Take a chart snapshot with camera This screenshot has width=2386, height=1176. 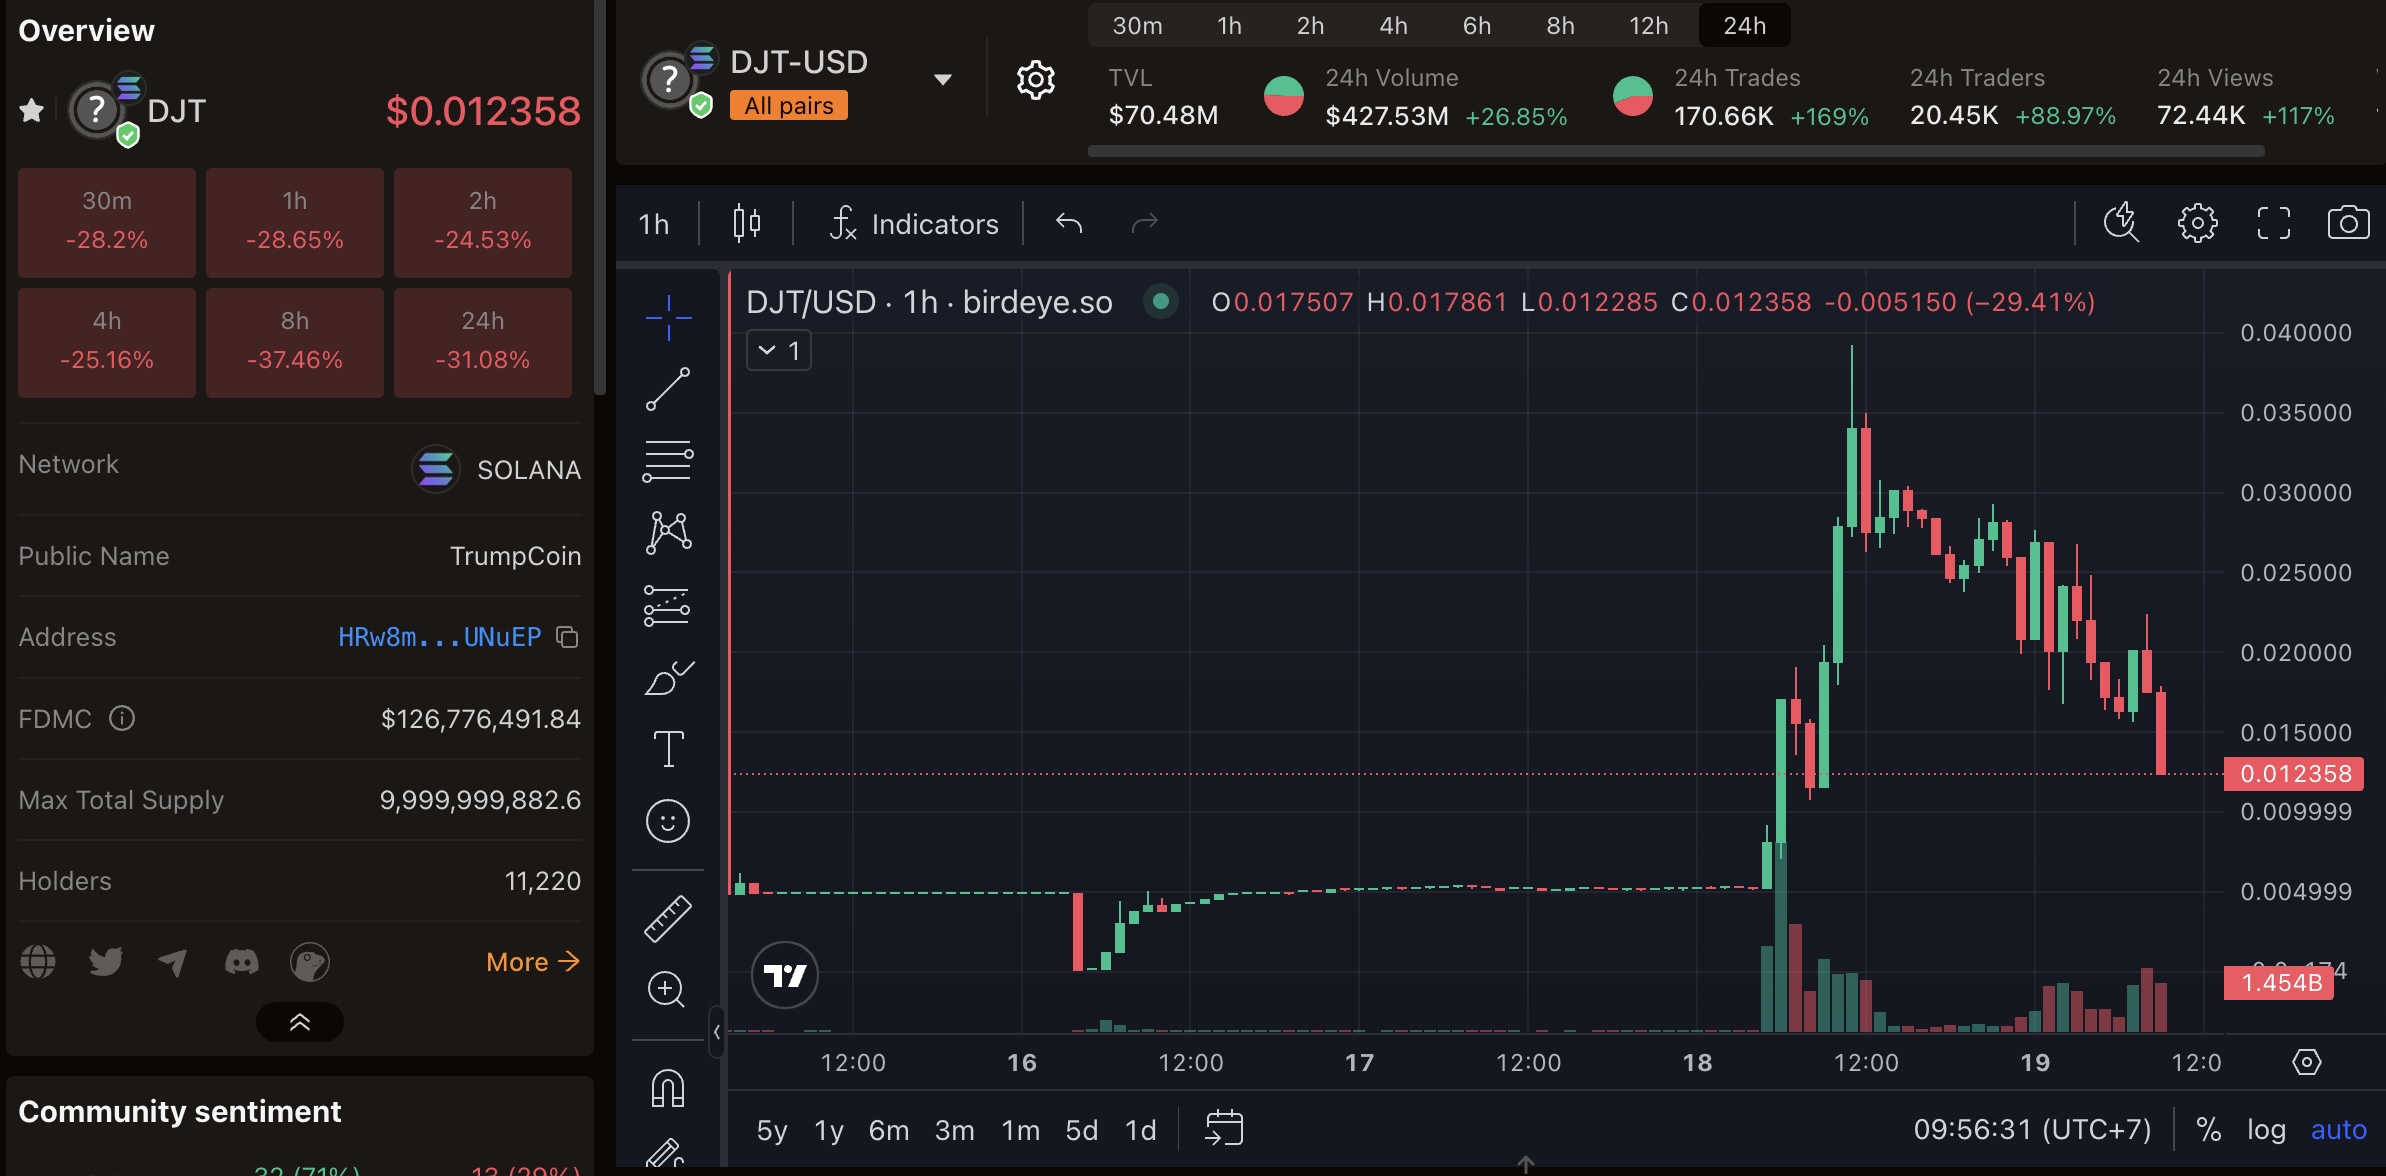pos(2348,222)
